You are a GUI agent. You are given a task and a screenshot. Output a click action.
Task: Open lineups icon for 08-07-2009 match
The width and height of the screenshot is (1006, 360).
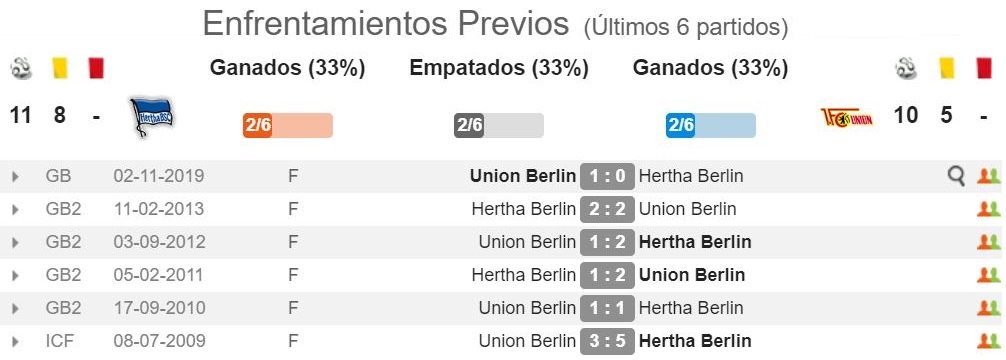pyautogui.click(x=989, y=340)
